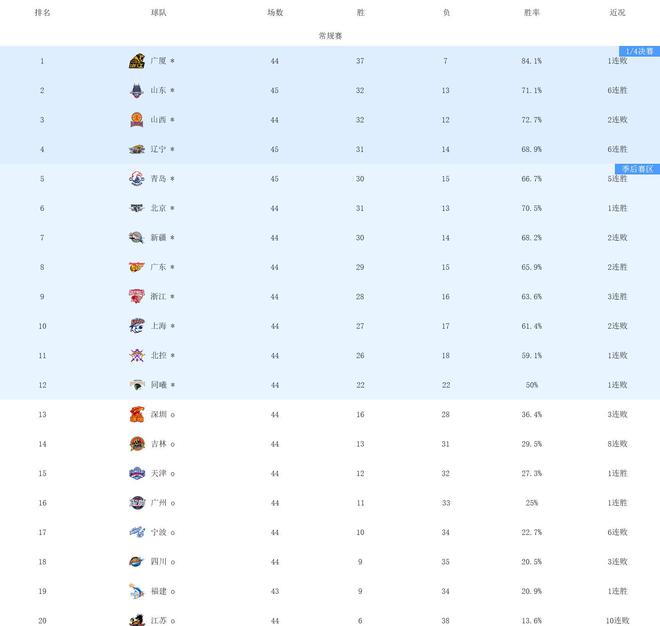Open the 同曦 team name link
Viewport: 660px width, 626px height.
click(x=158, y=385)
